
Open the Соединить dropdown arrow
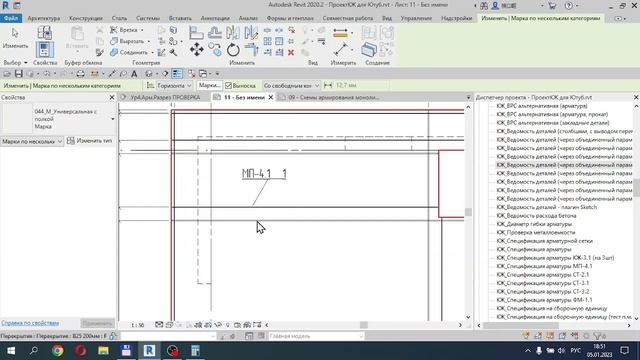(152, 52)
